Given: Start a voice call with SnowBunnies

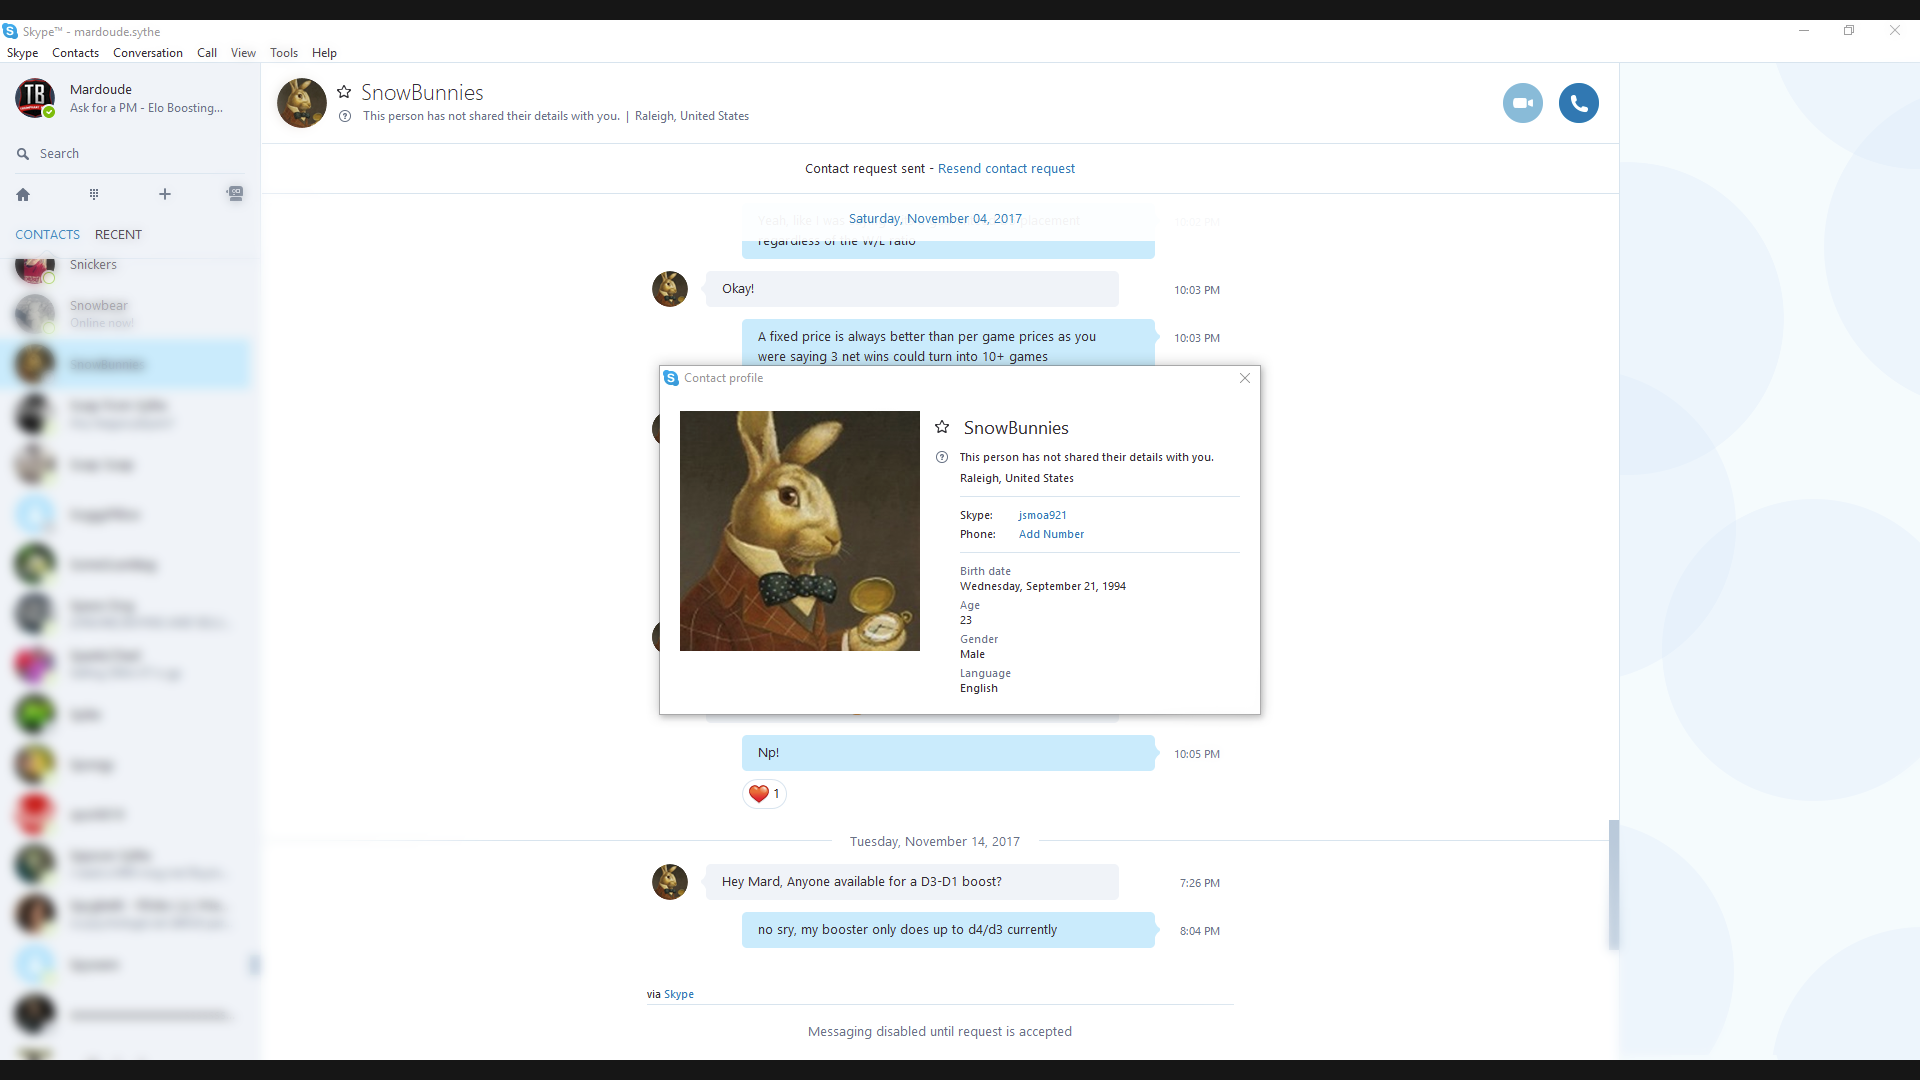Looking at the screenshot, I should 1578,103.
